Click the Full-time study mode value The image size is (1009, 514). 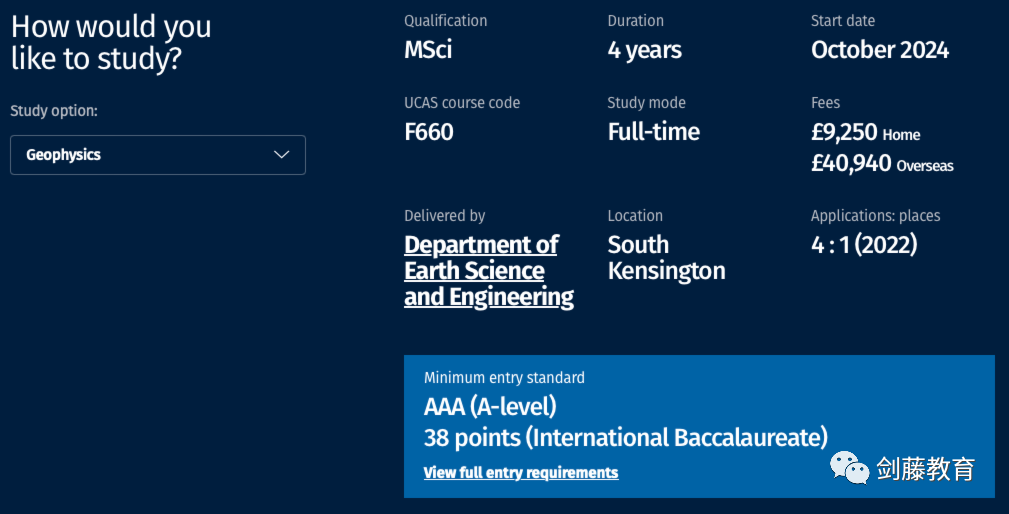pos(654,131)
